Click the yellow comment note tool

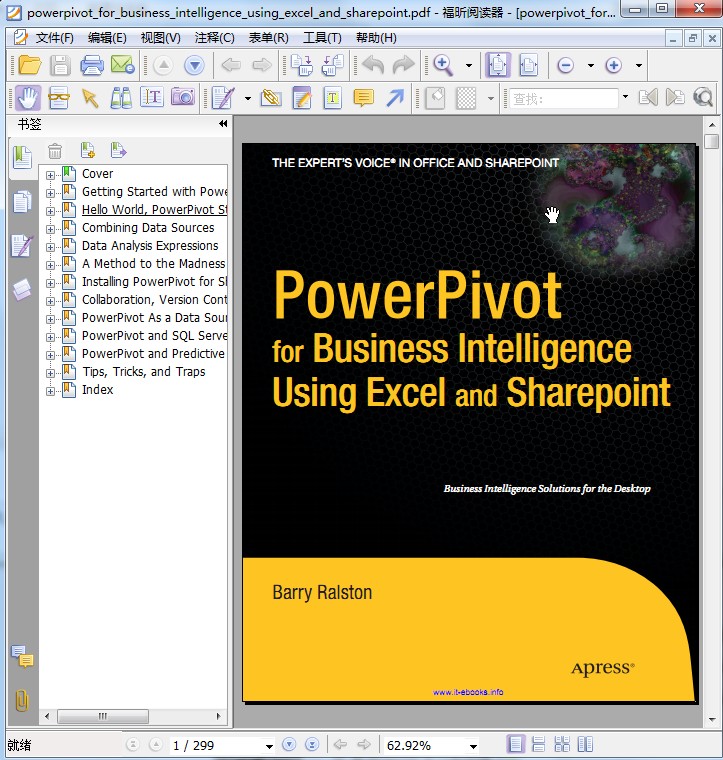(363, 98)
